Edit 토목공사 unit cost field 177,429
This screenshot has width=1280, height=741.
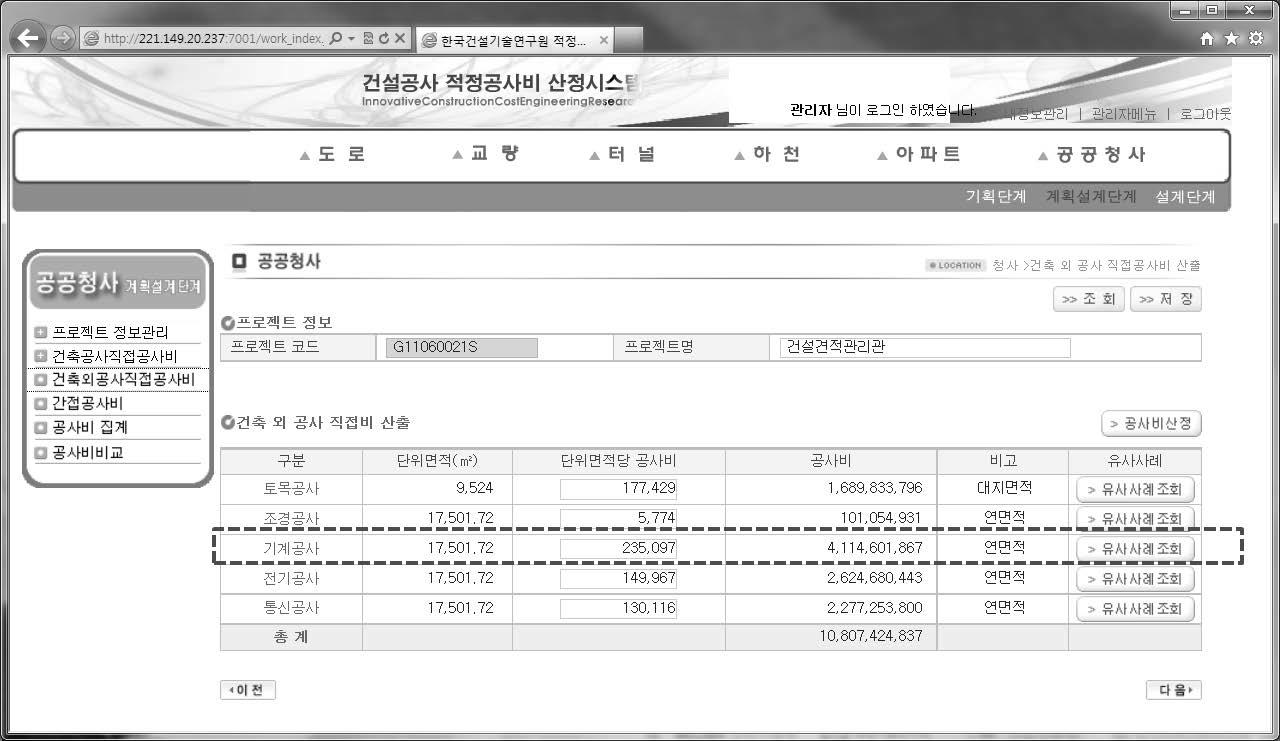pos(618,489)
